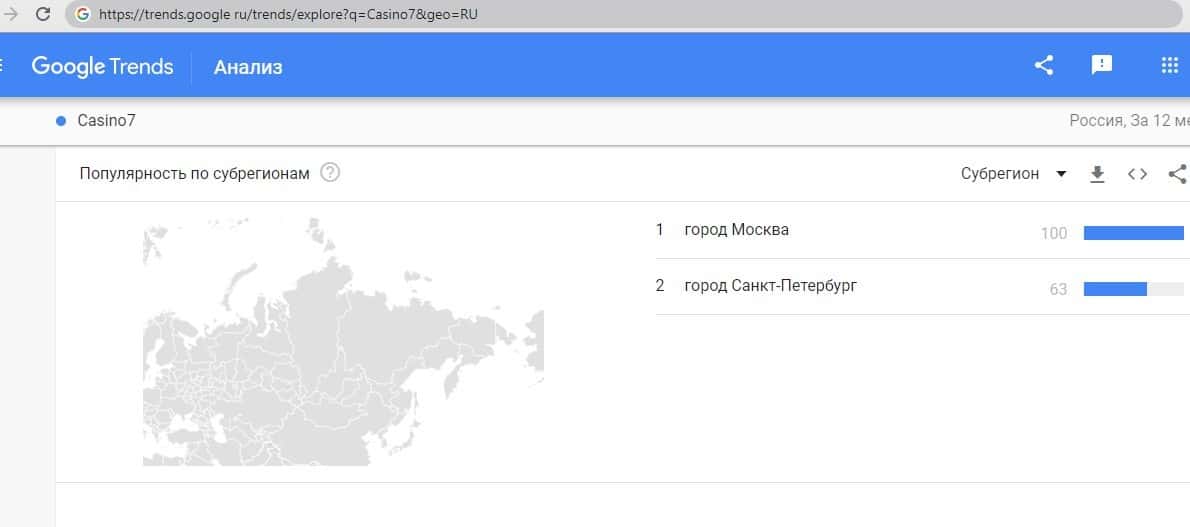Viewport: 1190px width, 527px height.
Task: Open the Анализ section
Action: (x=248, y=67)
